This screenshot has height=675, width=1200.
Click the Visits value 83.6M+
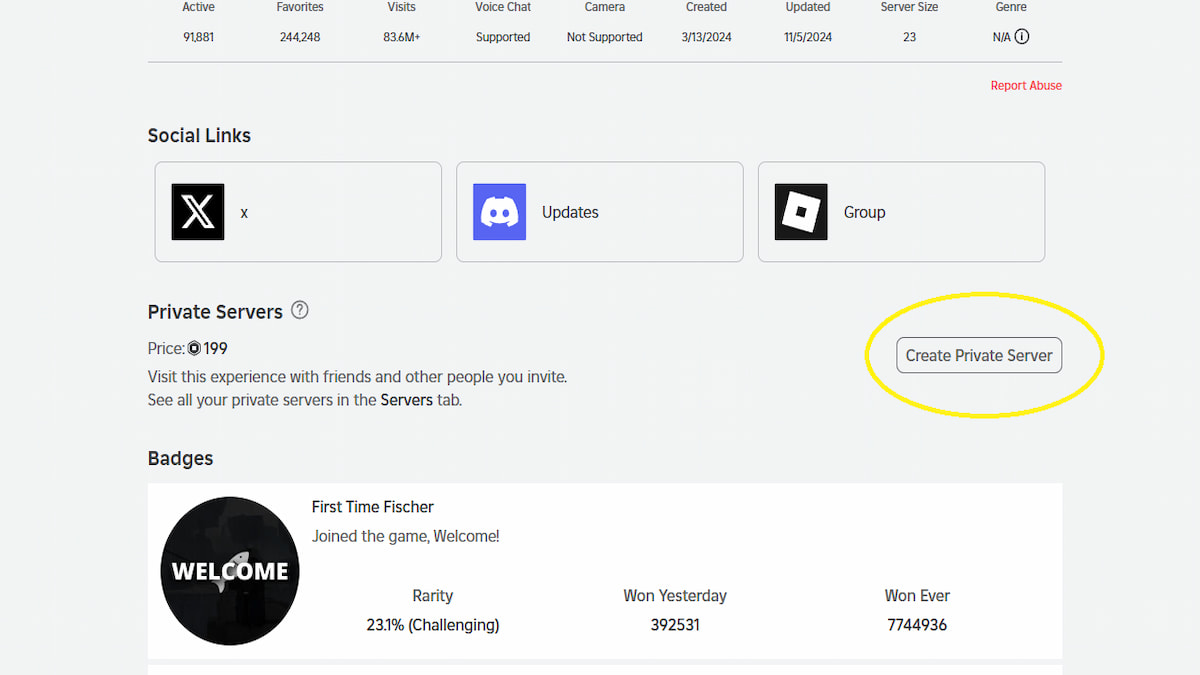pos(402,37)
